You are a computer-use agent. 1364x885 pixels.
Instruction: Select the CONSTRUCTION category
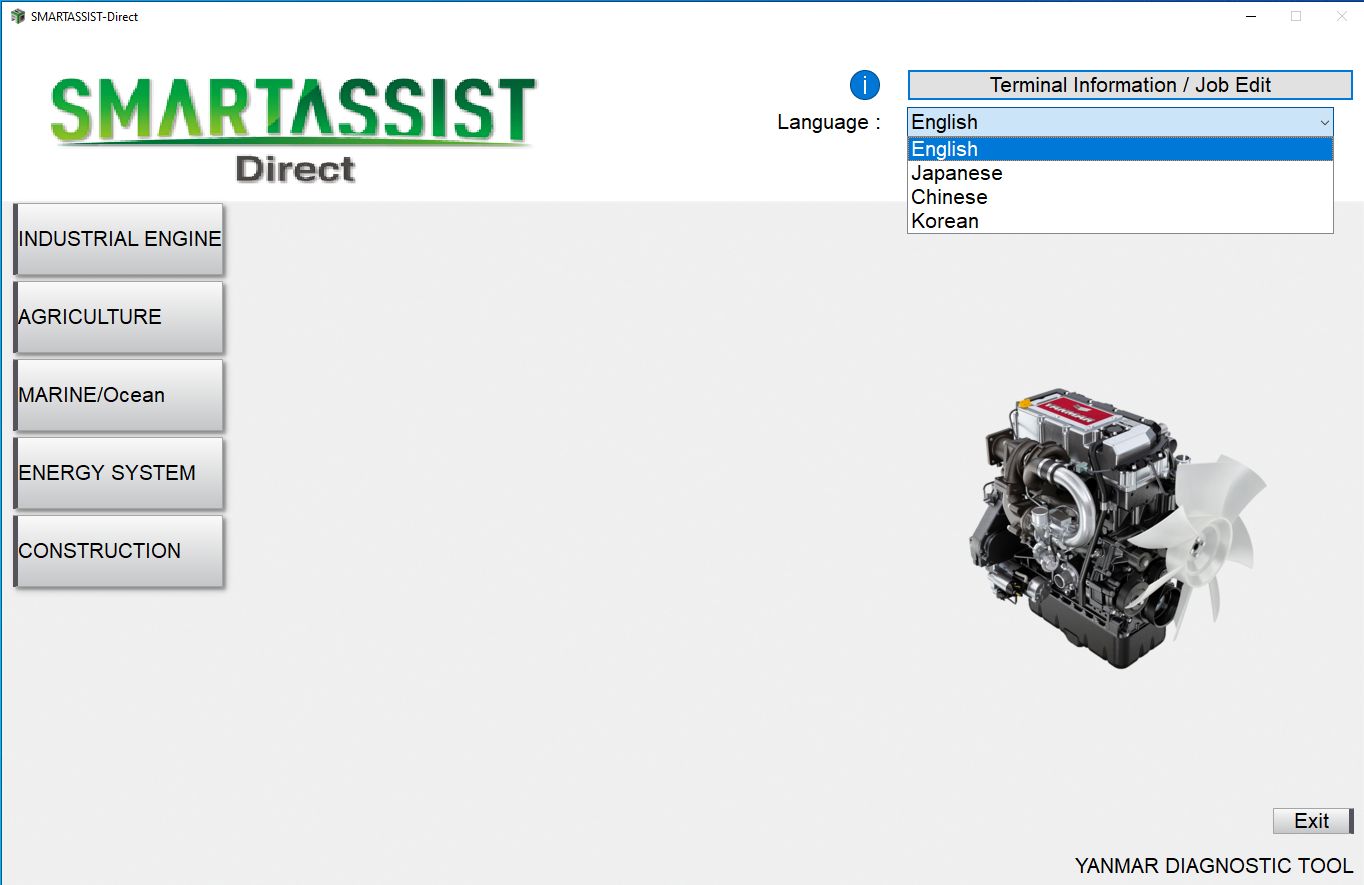click(118, 550)
